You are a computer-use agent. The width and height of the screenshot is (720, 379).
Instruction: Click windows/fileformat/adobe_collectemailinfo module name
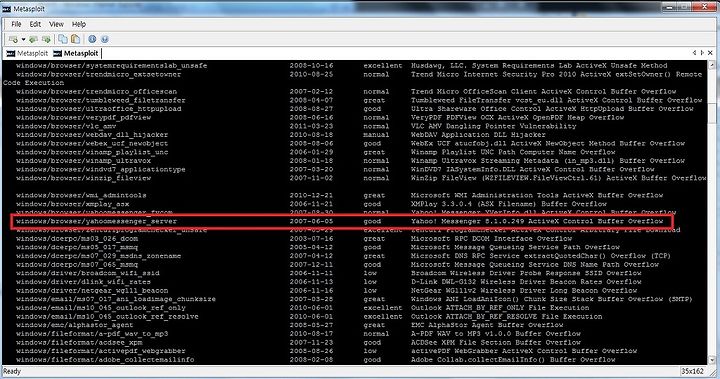(105, 360)
